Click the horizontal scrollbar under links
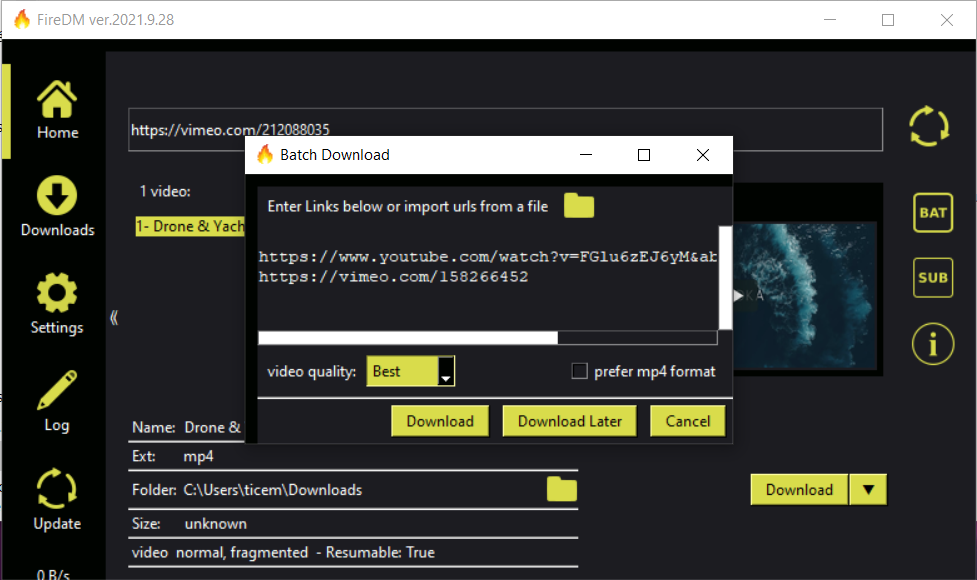The width and height of the screenshot is (977, 580). point(488,338)
